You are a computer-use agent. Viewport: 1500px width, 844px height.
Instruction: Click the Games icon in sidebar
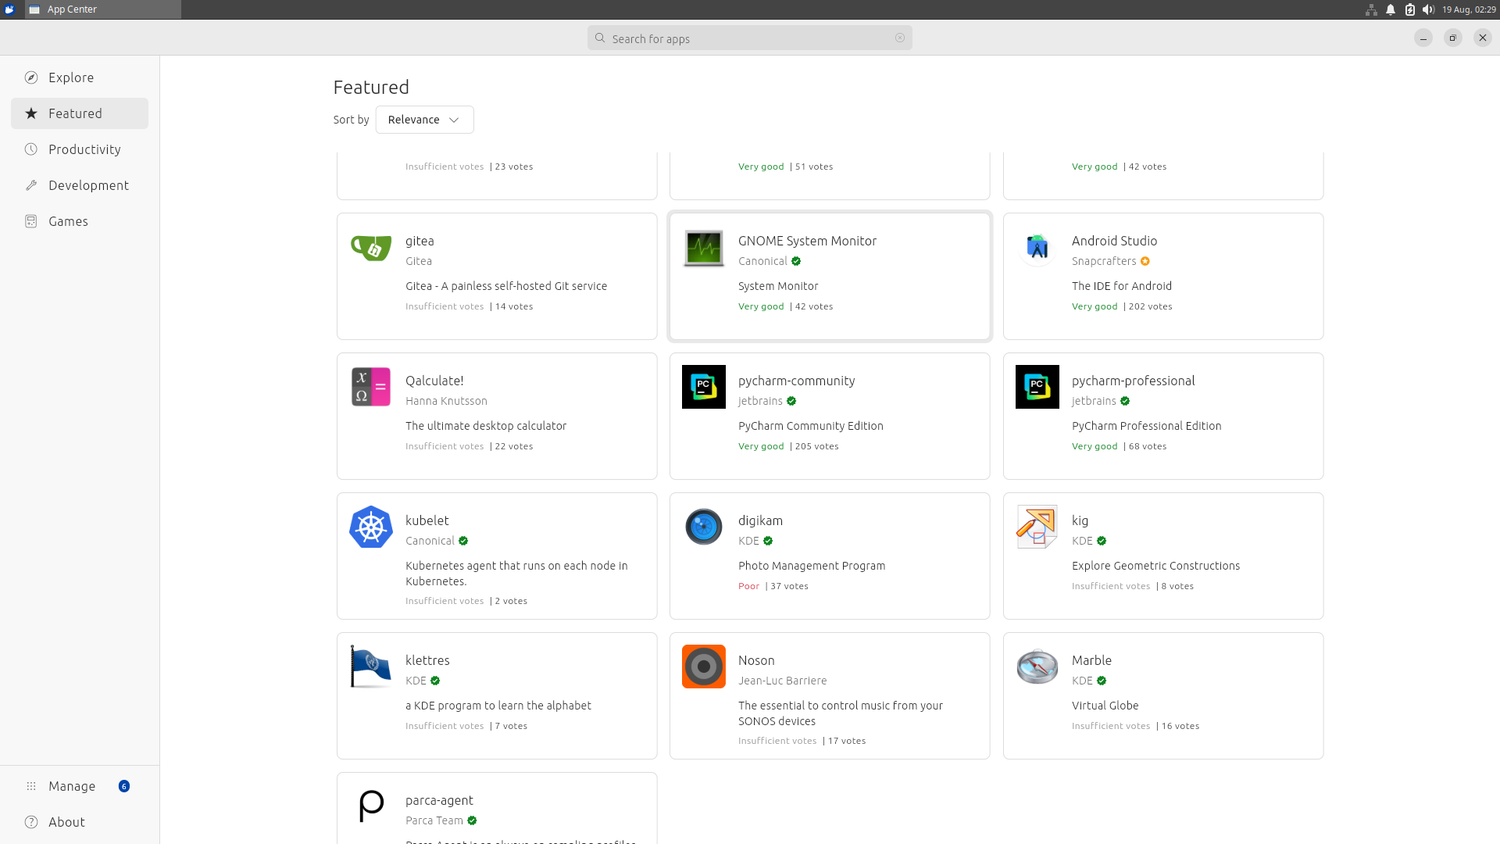click(31, 221)
